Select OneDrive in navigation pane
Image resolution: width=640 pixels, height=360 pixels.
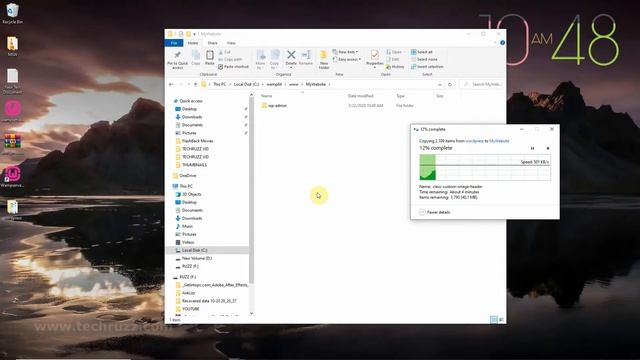pyautogui.click(x=188, y=176)
